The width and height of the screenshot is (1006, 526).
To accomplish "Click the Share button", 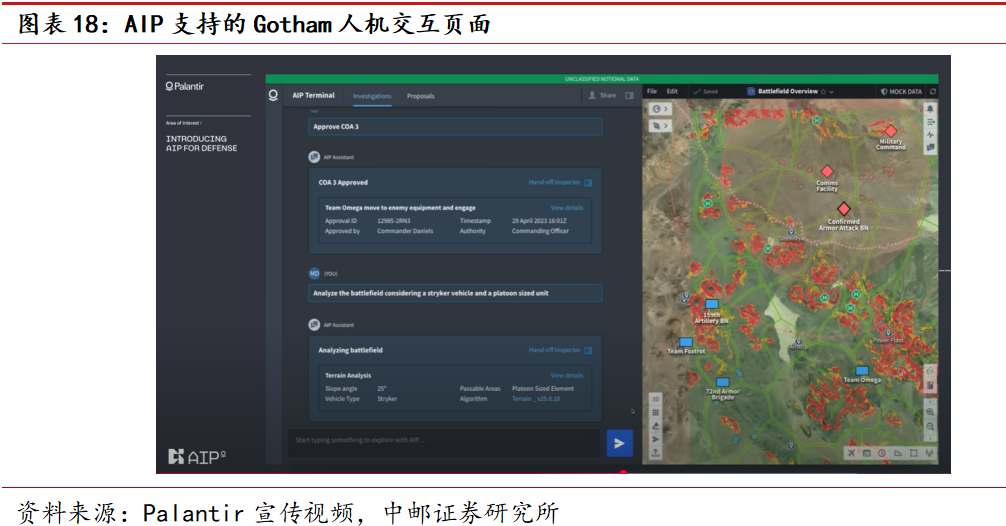I will click(602, 96).
